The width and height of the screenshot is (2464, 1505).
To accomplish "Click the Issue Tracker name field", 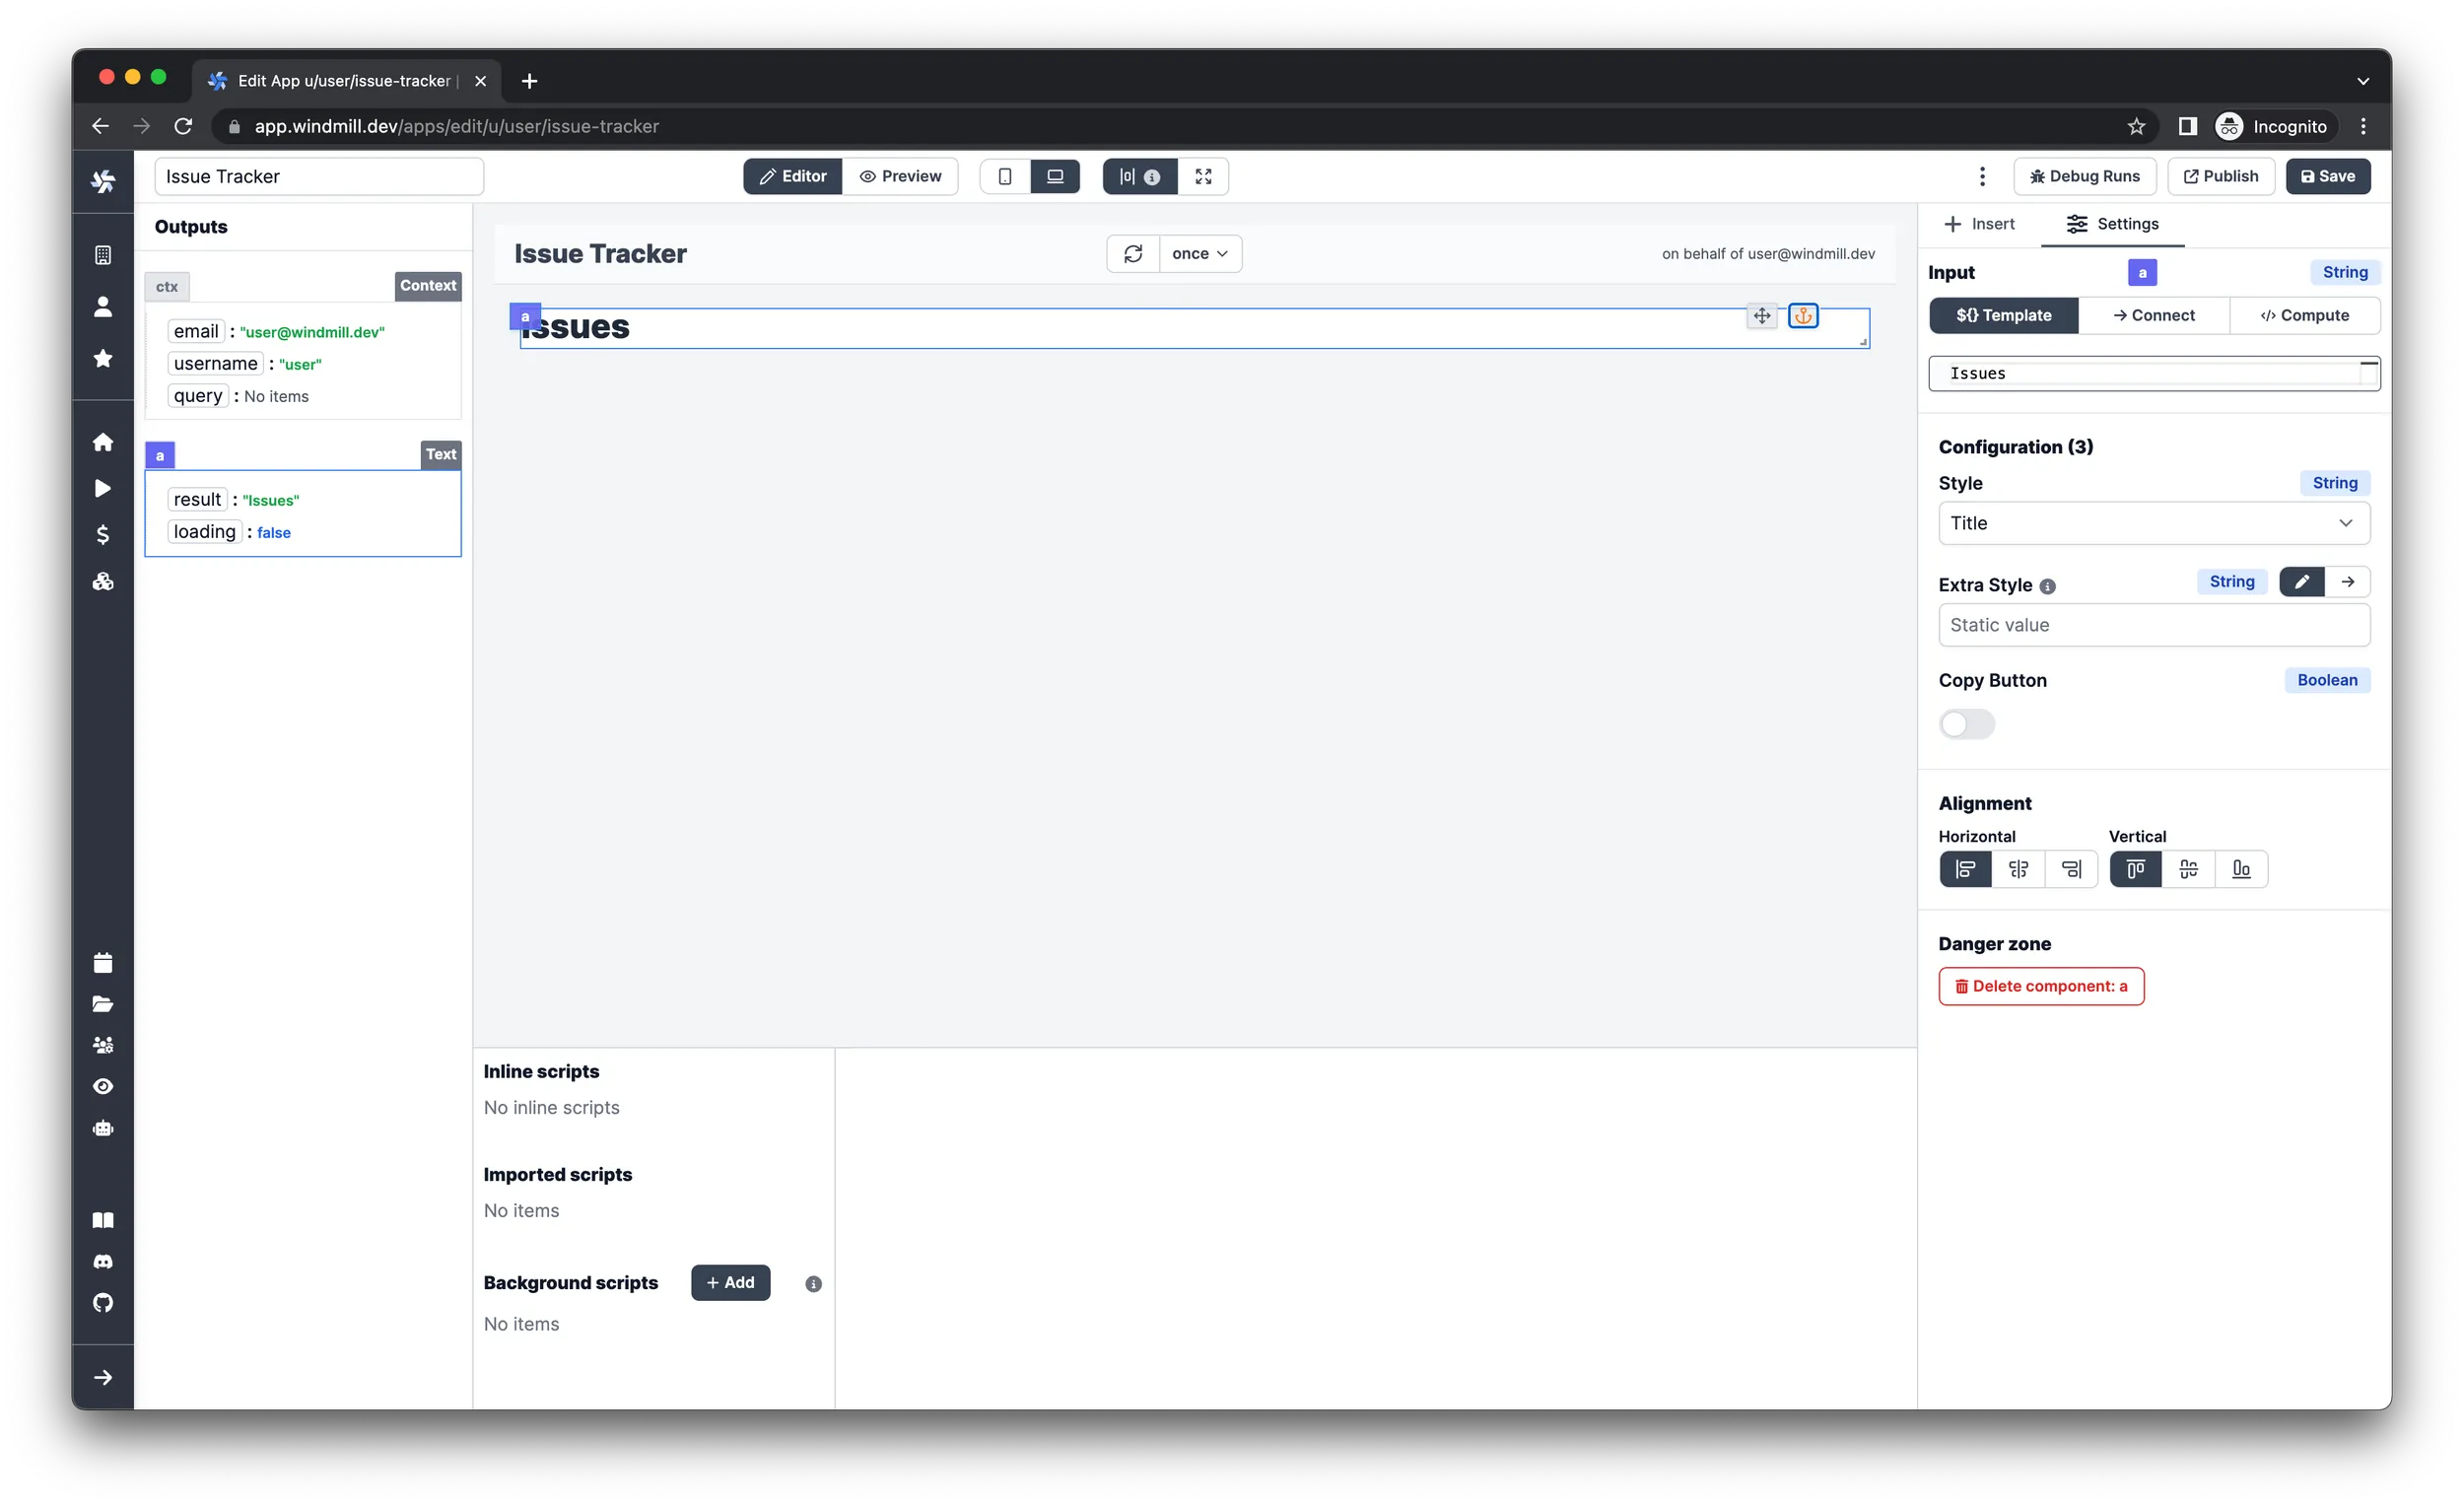I will point(319,176).
